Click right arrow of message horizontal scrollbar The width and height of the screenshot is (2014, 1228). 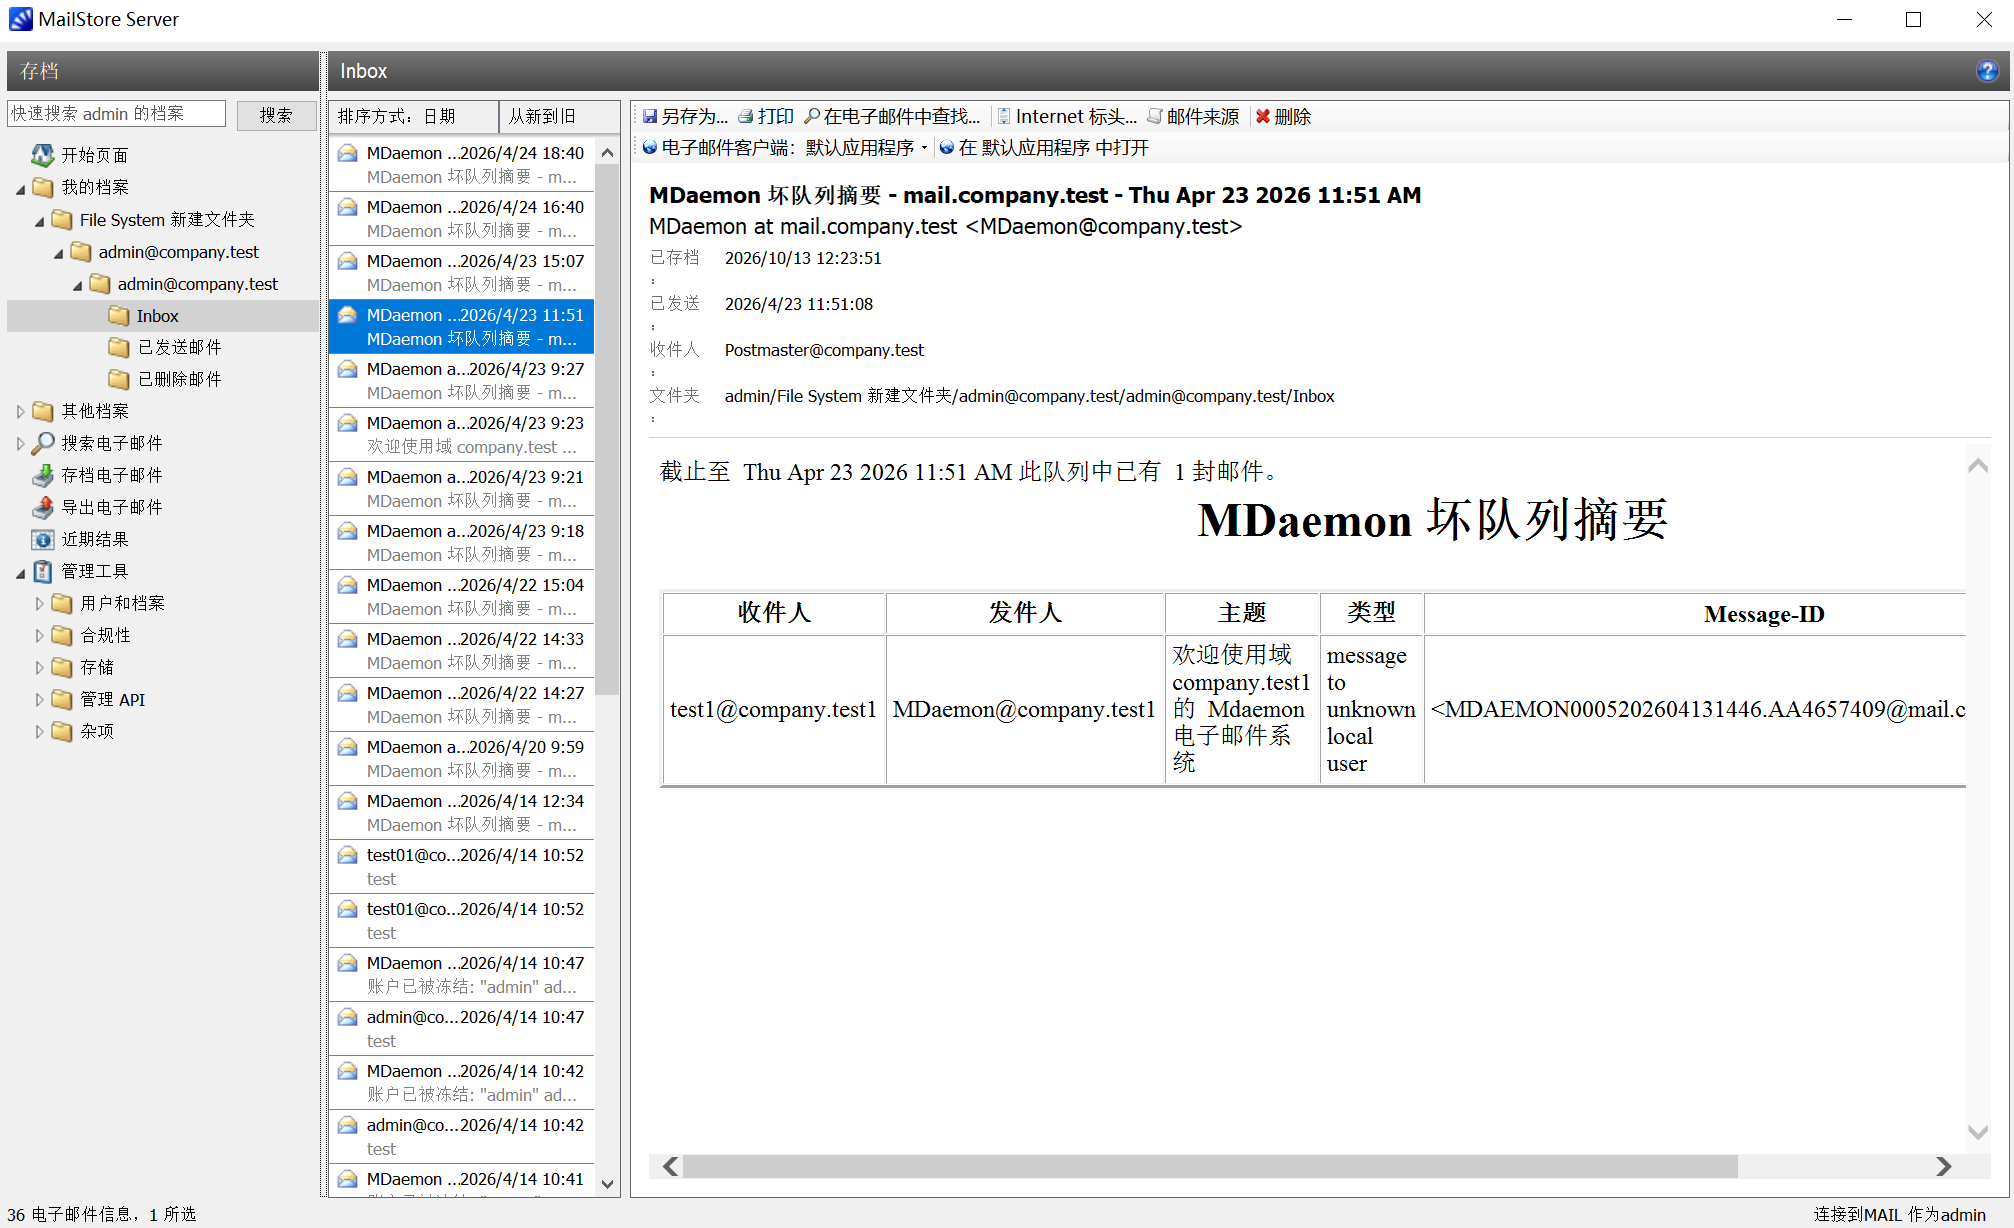1943,1166
